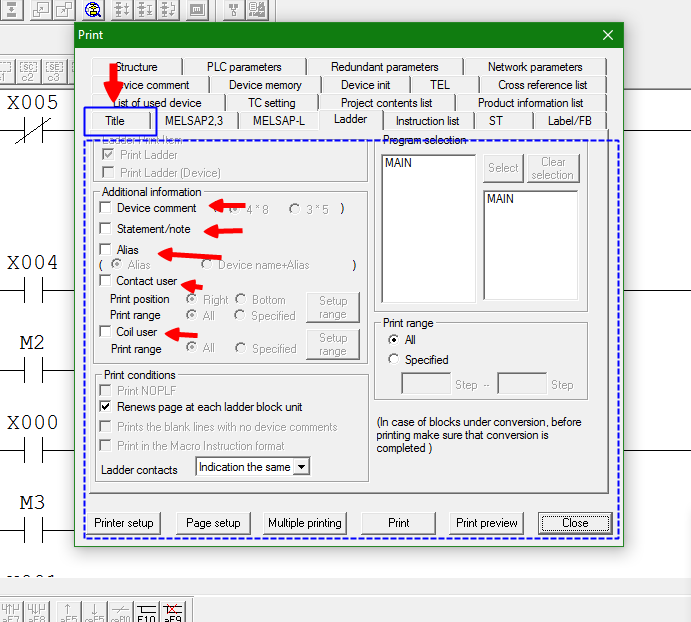Image resolution: width=691 pixels, height=622 pixels.
Task: Click the Print button
Action: coord(398,523)
